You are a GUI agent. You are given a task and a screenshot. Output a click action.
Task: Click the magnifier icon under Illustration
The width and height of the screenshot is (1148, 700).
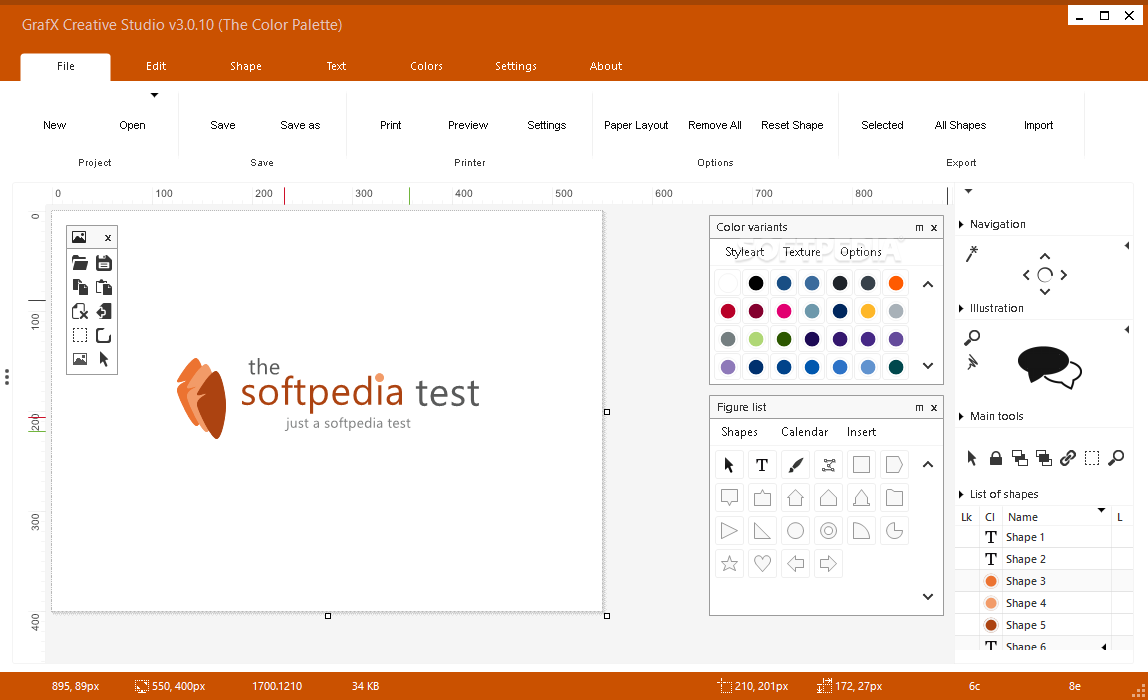pyautogui.click(x=972, y=338)
